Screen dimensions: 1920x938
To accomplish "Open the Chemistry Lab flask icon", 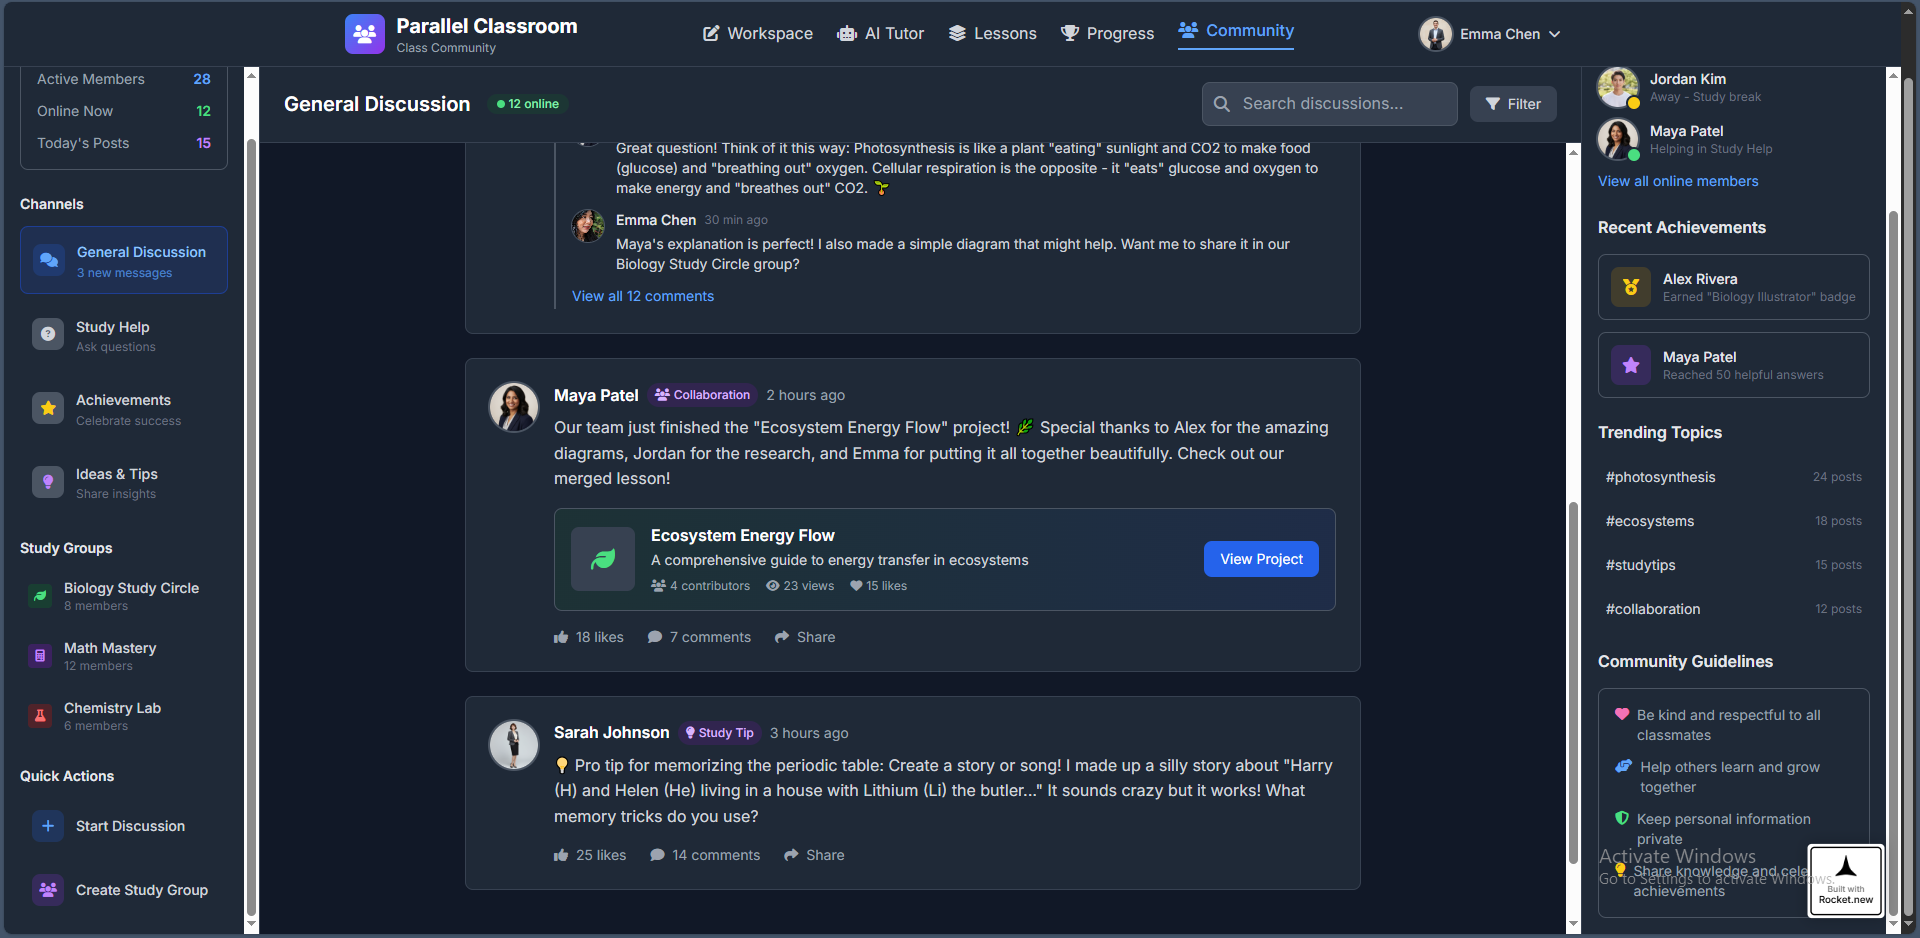I will pos(40,716).
